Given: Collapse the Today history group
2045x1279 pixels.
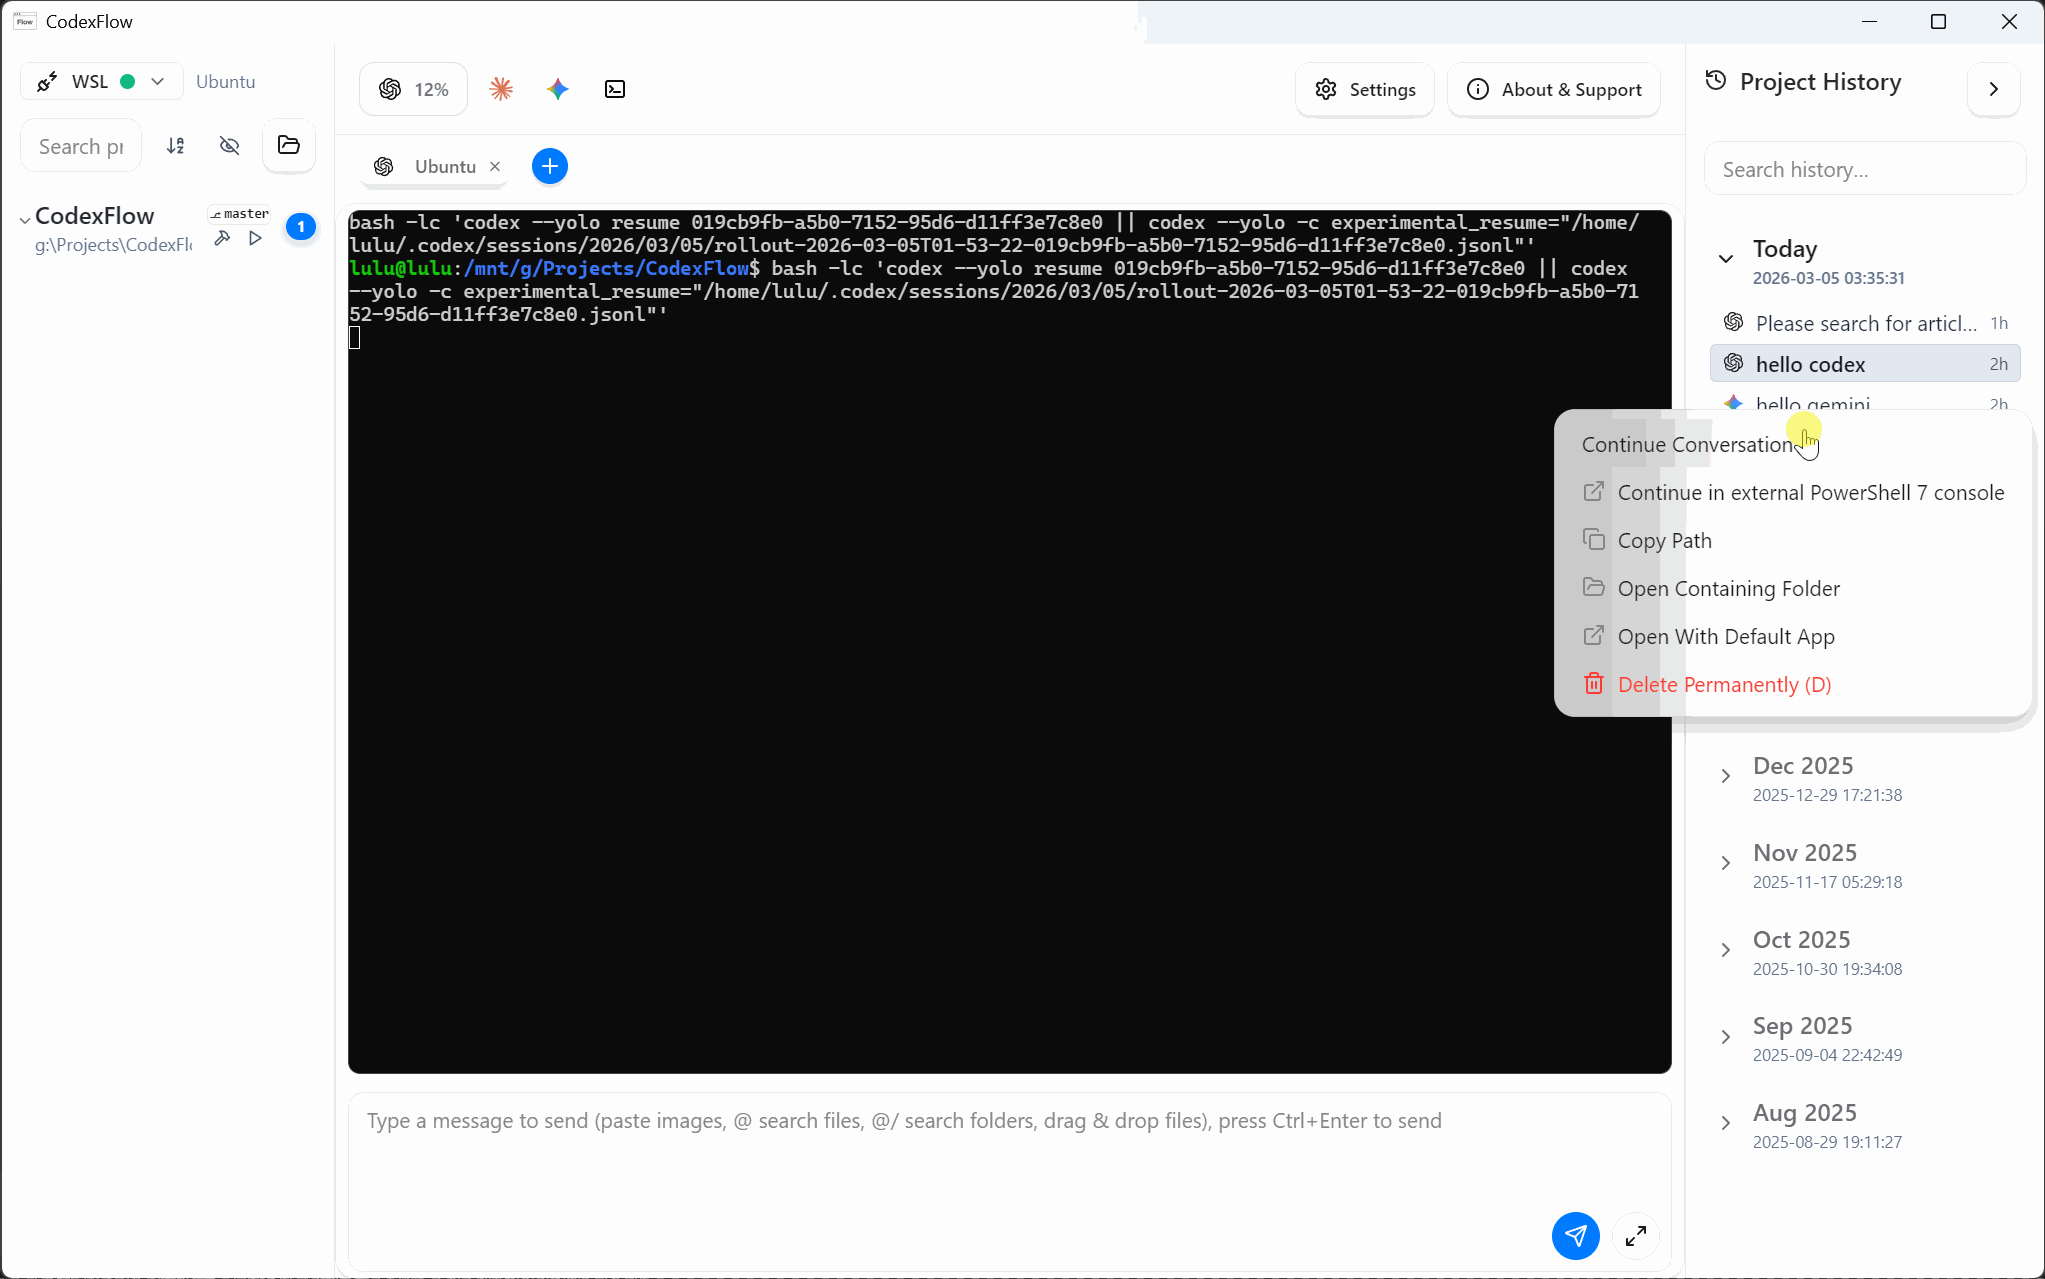Looking at the screenshot, I should point(1726,259).
